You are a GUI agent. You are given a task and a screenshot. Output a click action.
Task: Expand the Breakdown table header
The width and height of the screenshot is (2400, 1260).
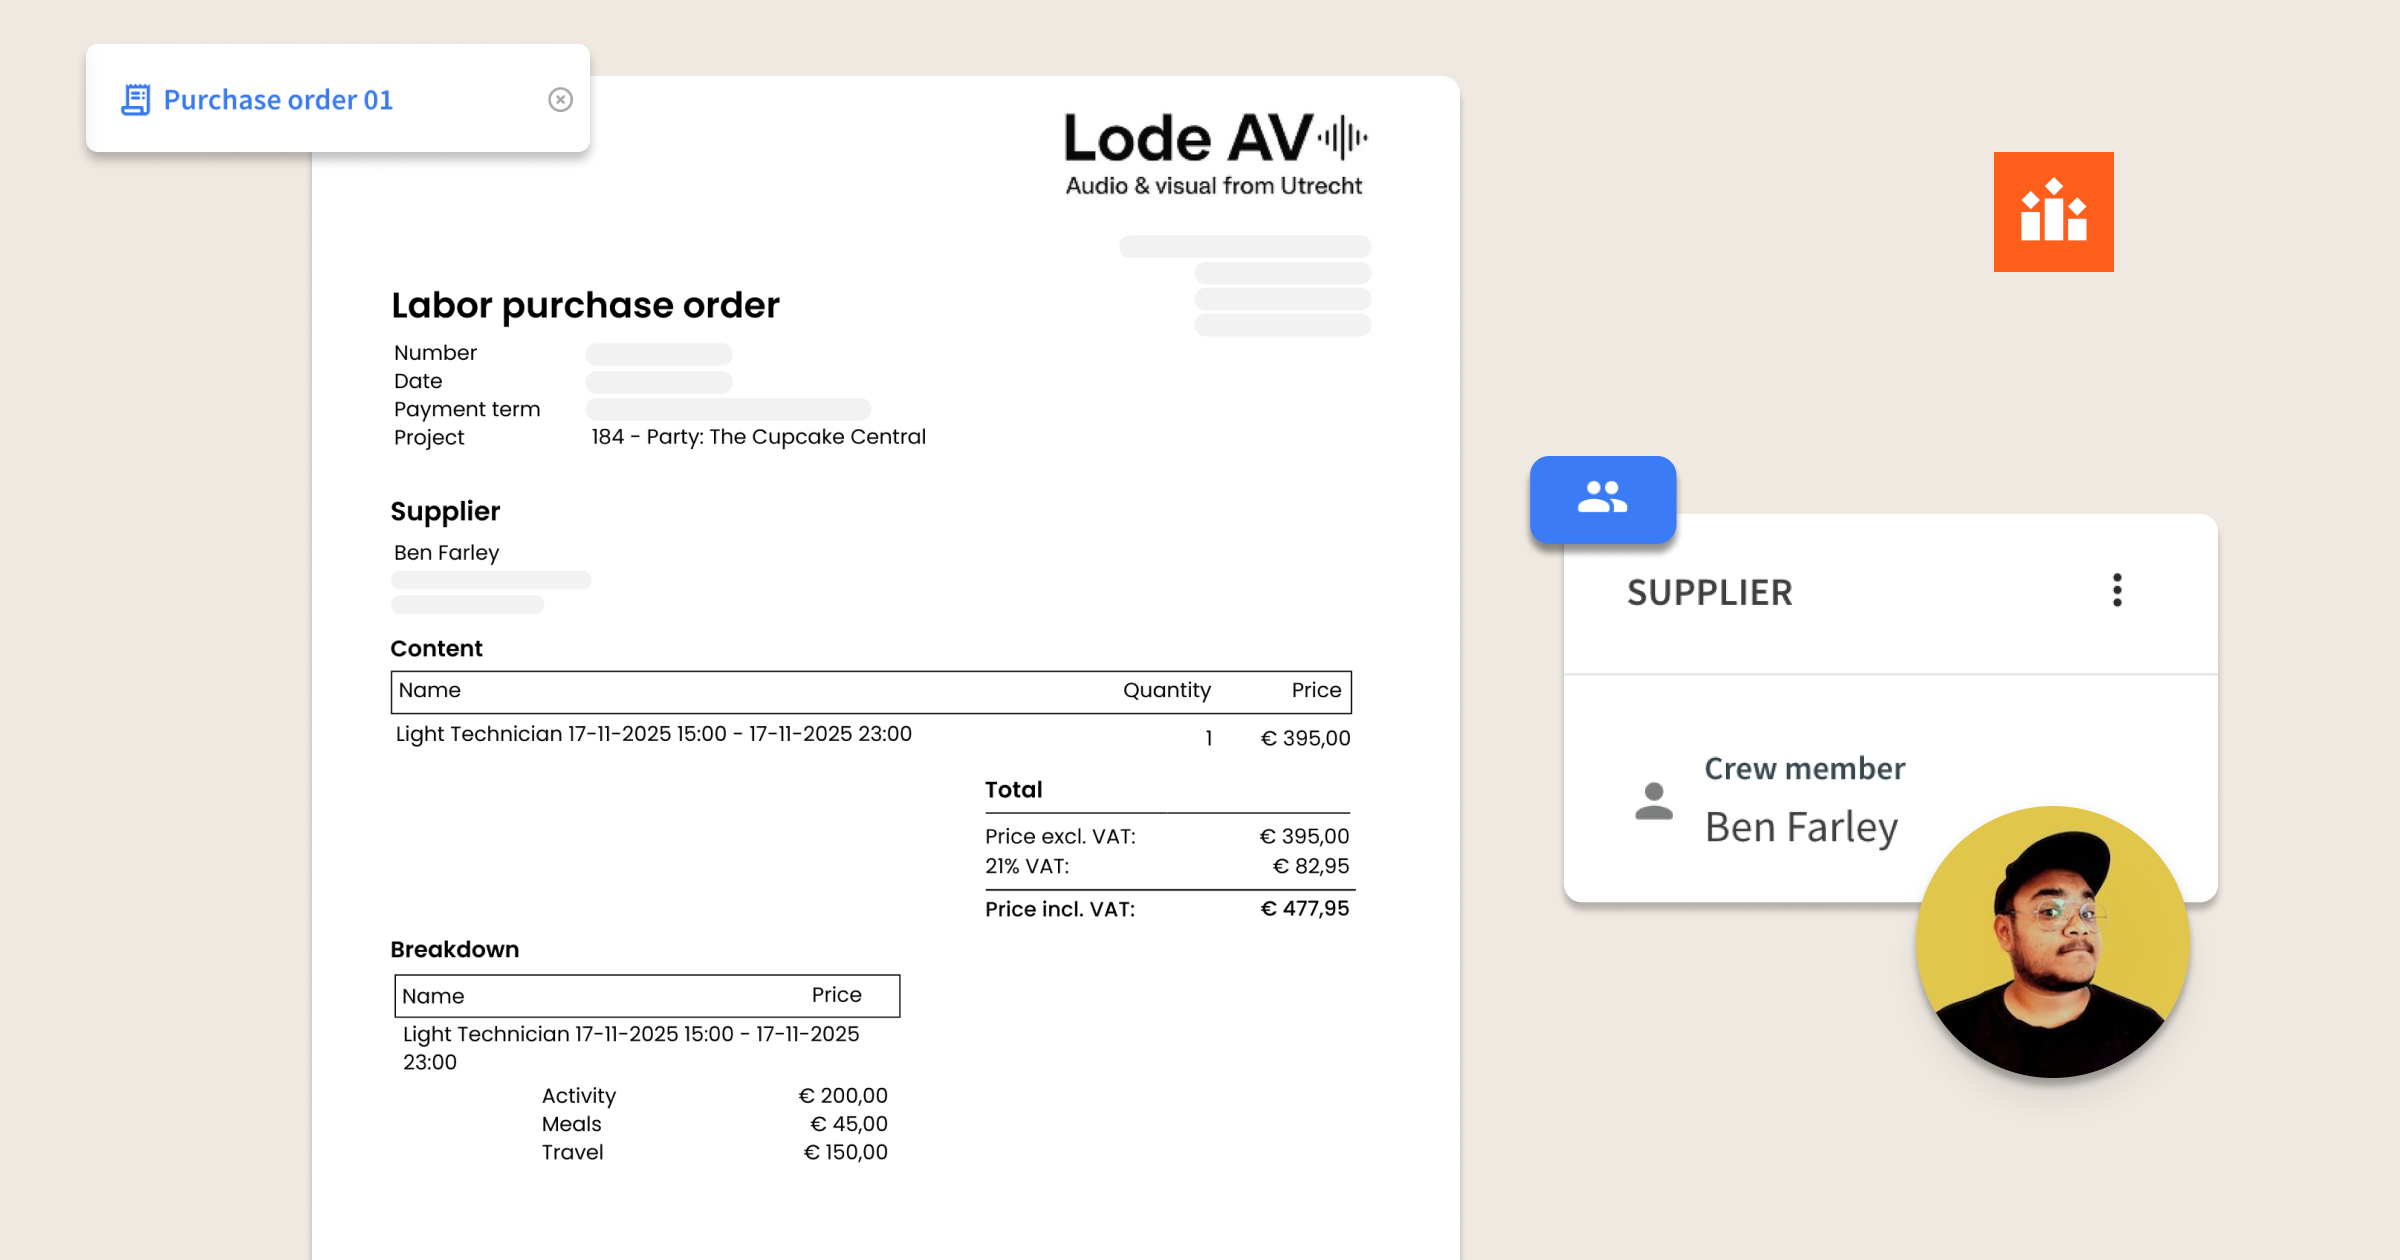[646, 995]
